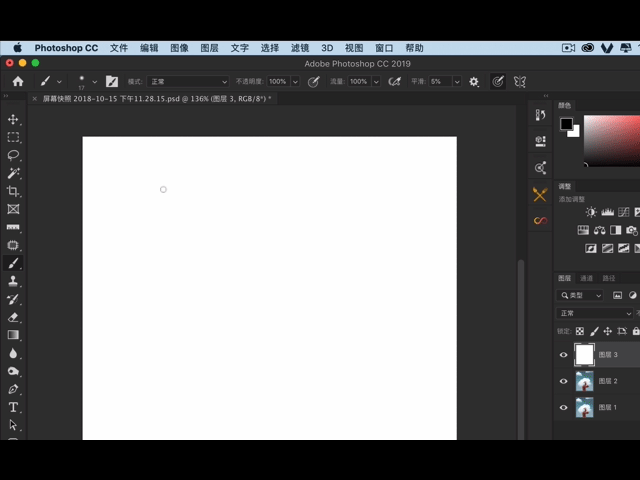Select the Frame tool
Viewport: 640px width, 480px height.
(13, 209)
